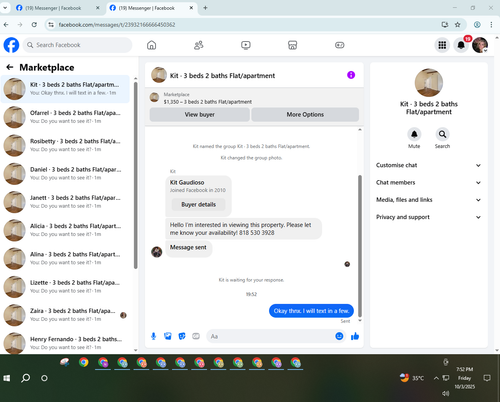
Task: Click the View buyer button
Action: 199,115
